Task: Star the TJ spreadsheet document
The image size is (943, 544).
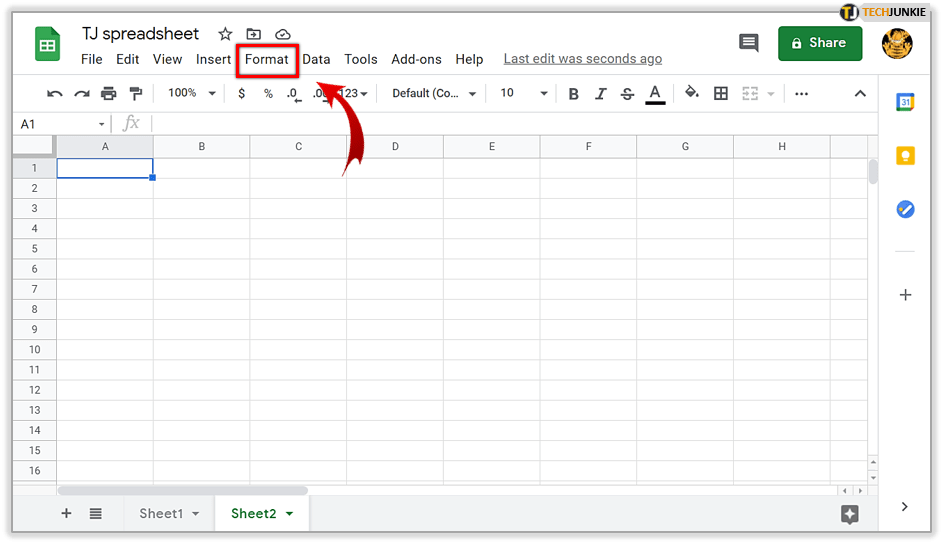Action: click(225, 35)
